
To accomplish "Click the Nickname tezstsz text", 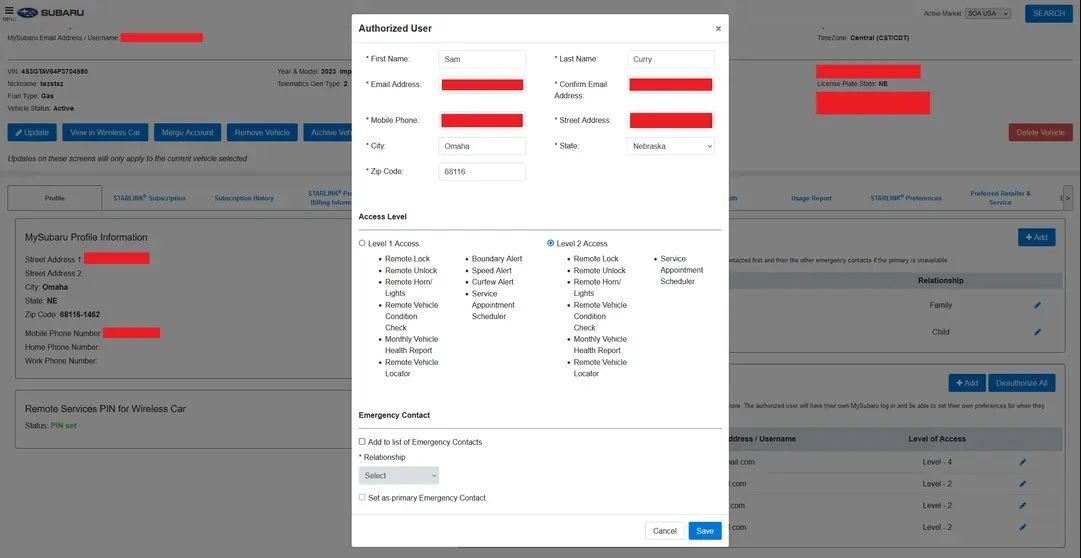I will [36, 83].
